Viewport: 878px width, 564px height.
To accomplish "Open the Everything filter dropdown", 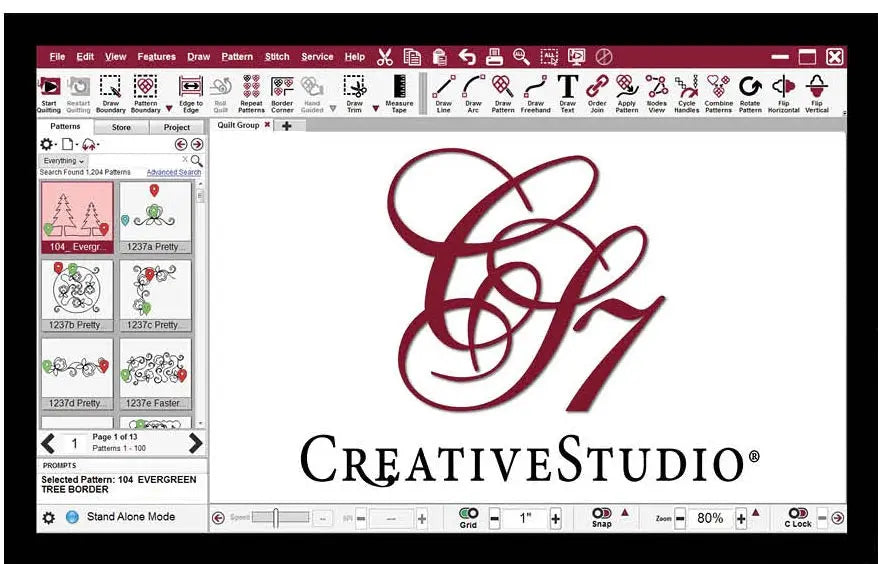I will 63,161.
